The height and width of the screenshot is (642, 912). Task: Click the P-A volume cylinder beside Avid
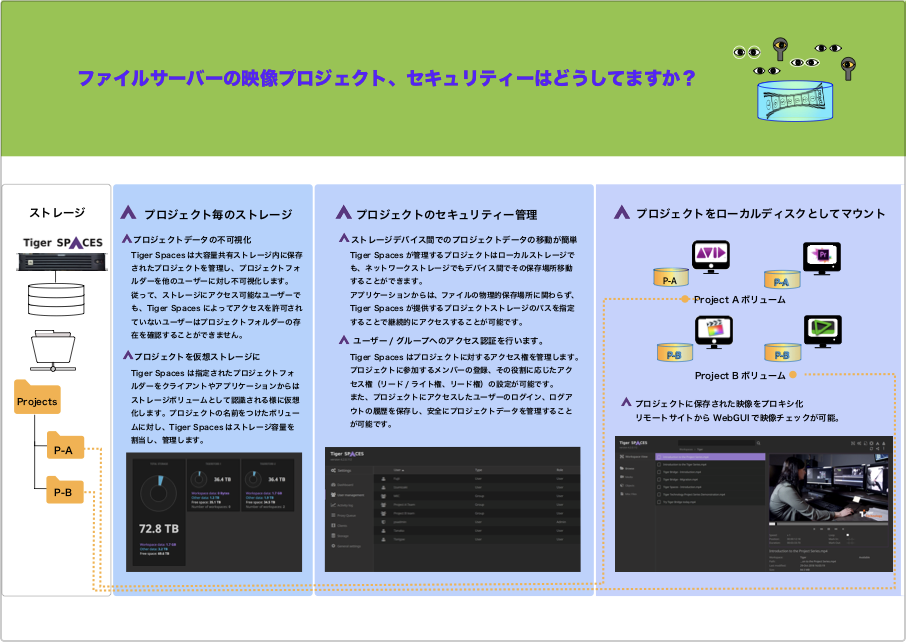671,277
